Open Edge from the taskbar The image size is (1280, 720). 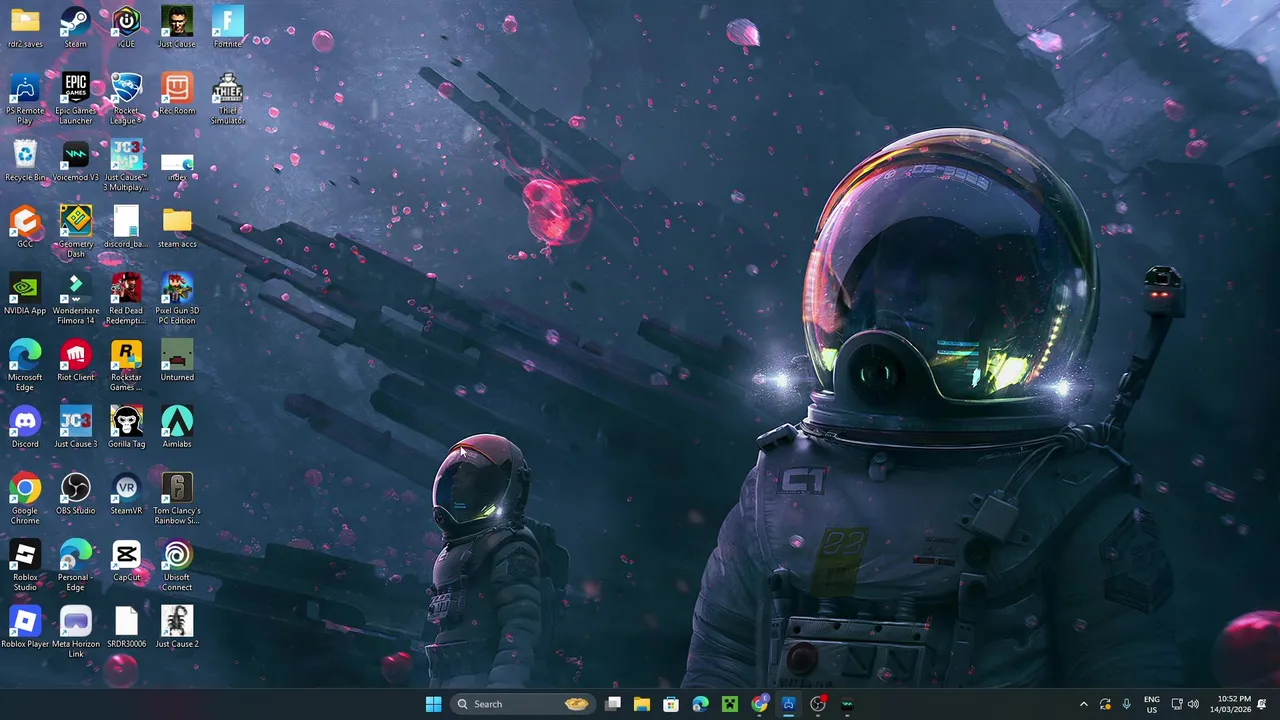tap(700, 704)
